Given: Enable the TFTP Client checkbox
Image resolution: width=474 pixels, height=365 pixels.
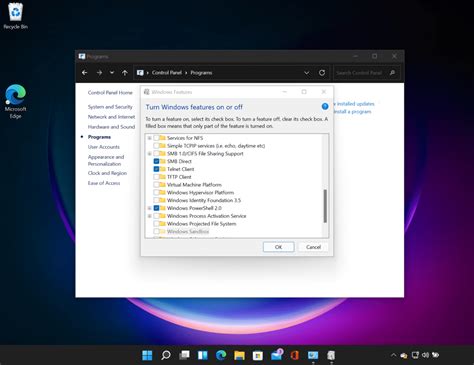Looking at the screenshot, I should [x=156, y=177].
